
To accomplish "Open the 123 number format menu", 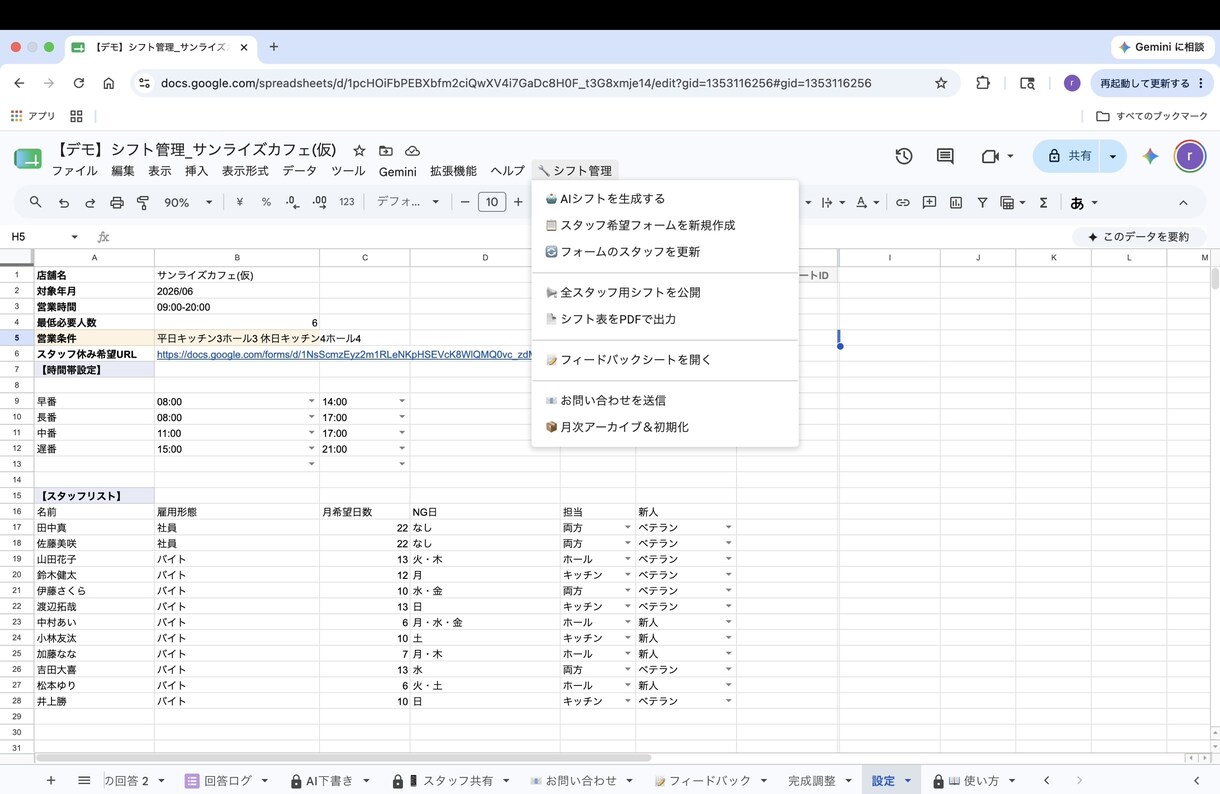I will [x=347, y=202].
